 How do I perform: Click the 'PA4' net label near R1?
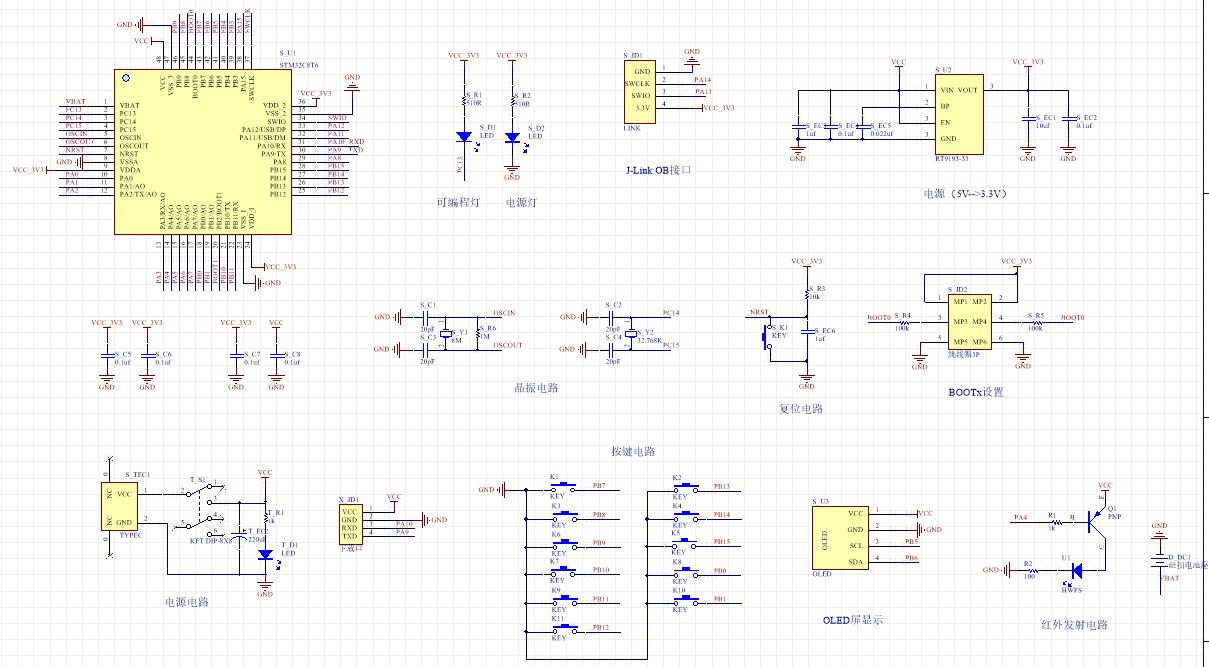1020,517
